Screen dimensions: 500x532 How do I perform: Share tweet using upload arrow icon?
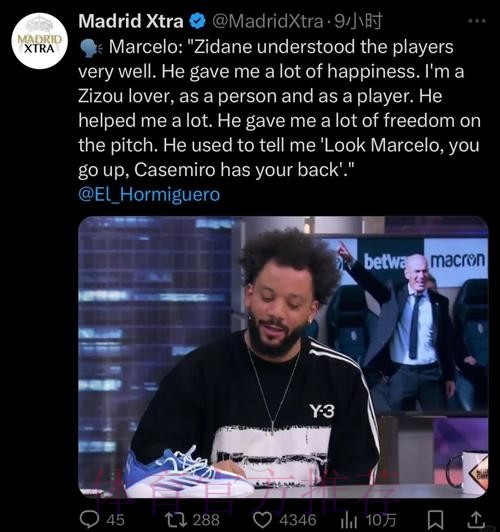476,519
